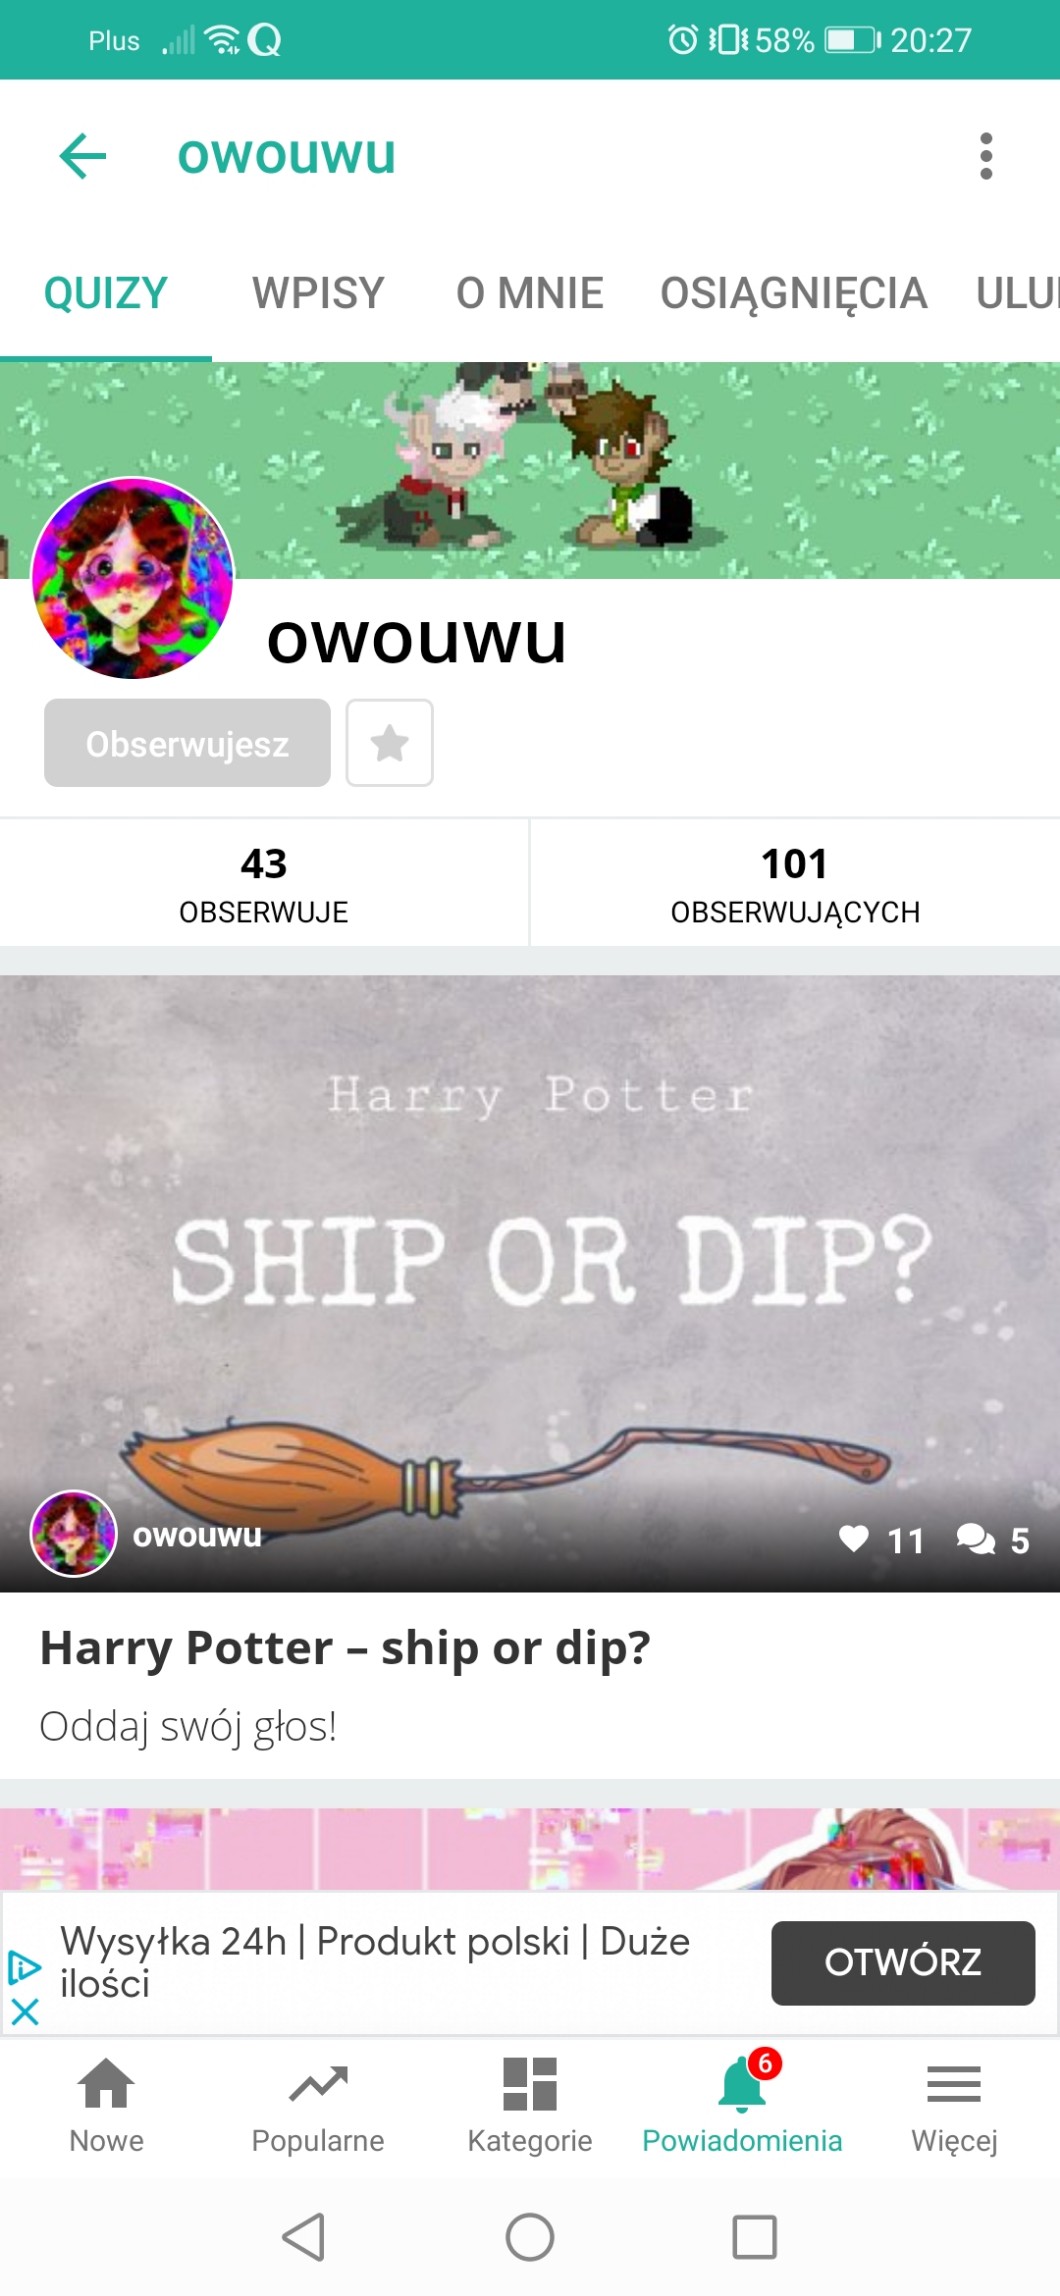Tap the Android home circle button
This screenshot has width=1060, height=2296.
point(530,2237)
